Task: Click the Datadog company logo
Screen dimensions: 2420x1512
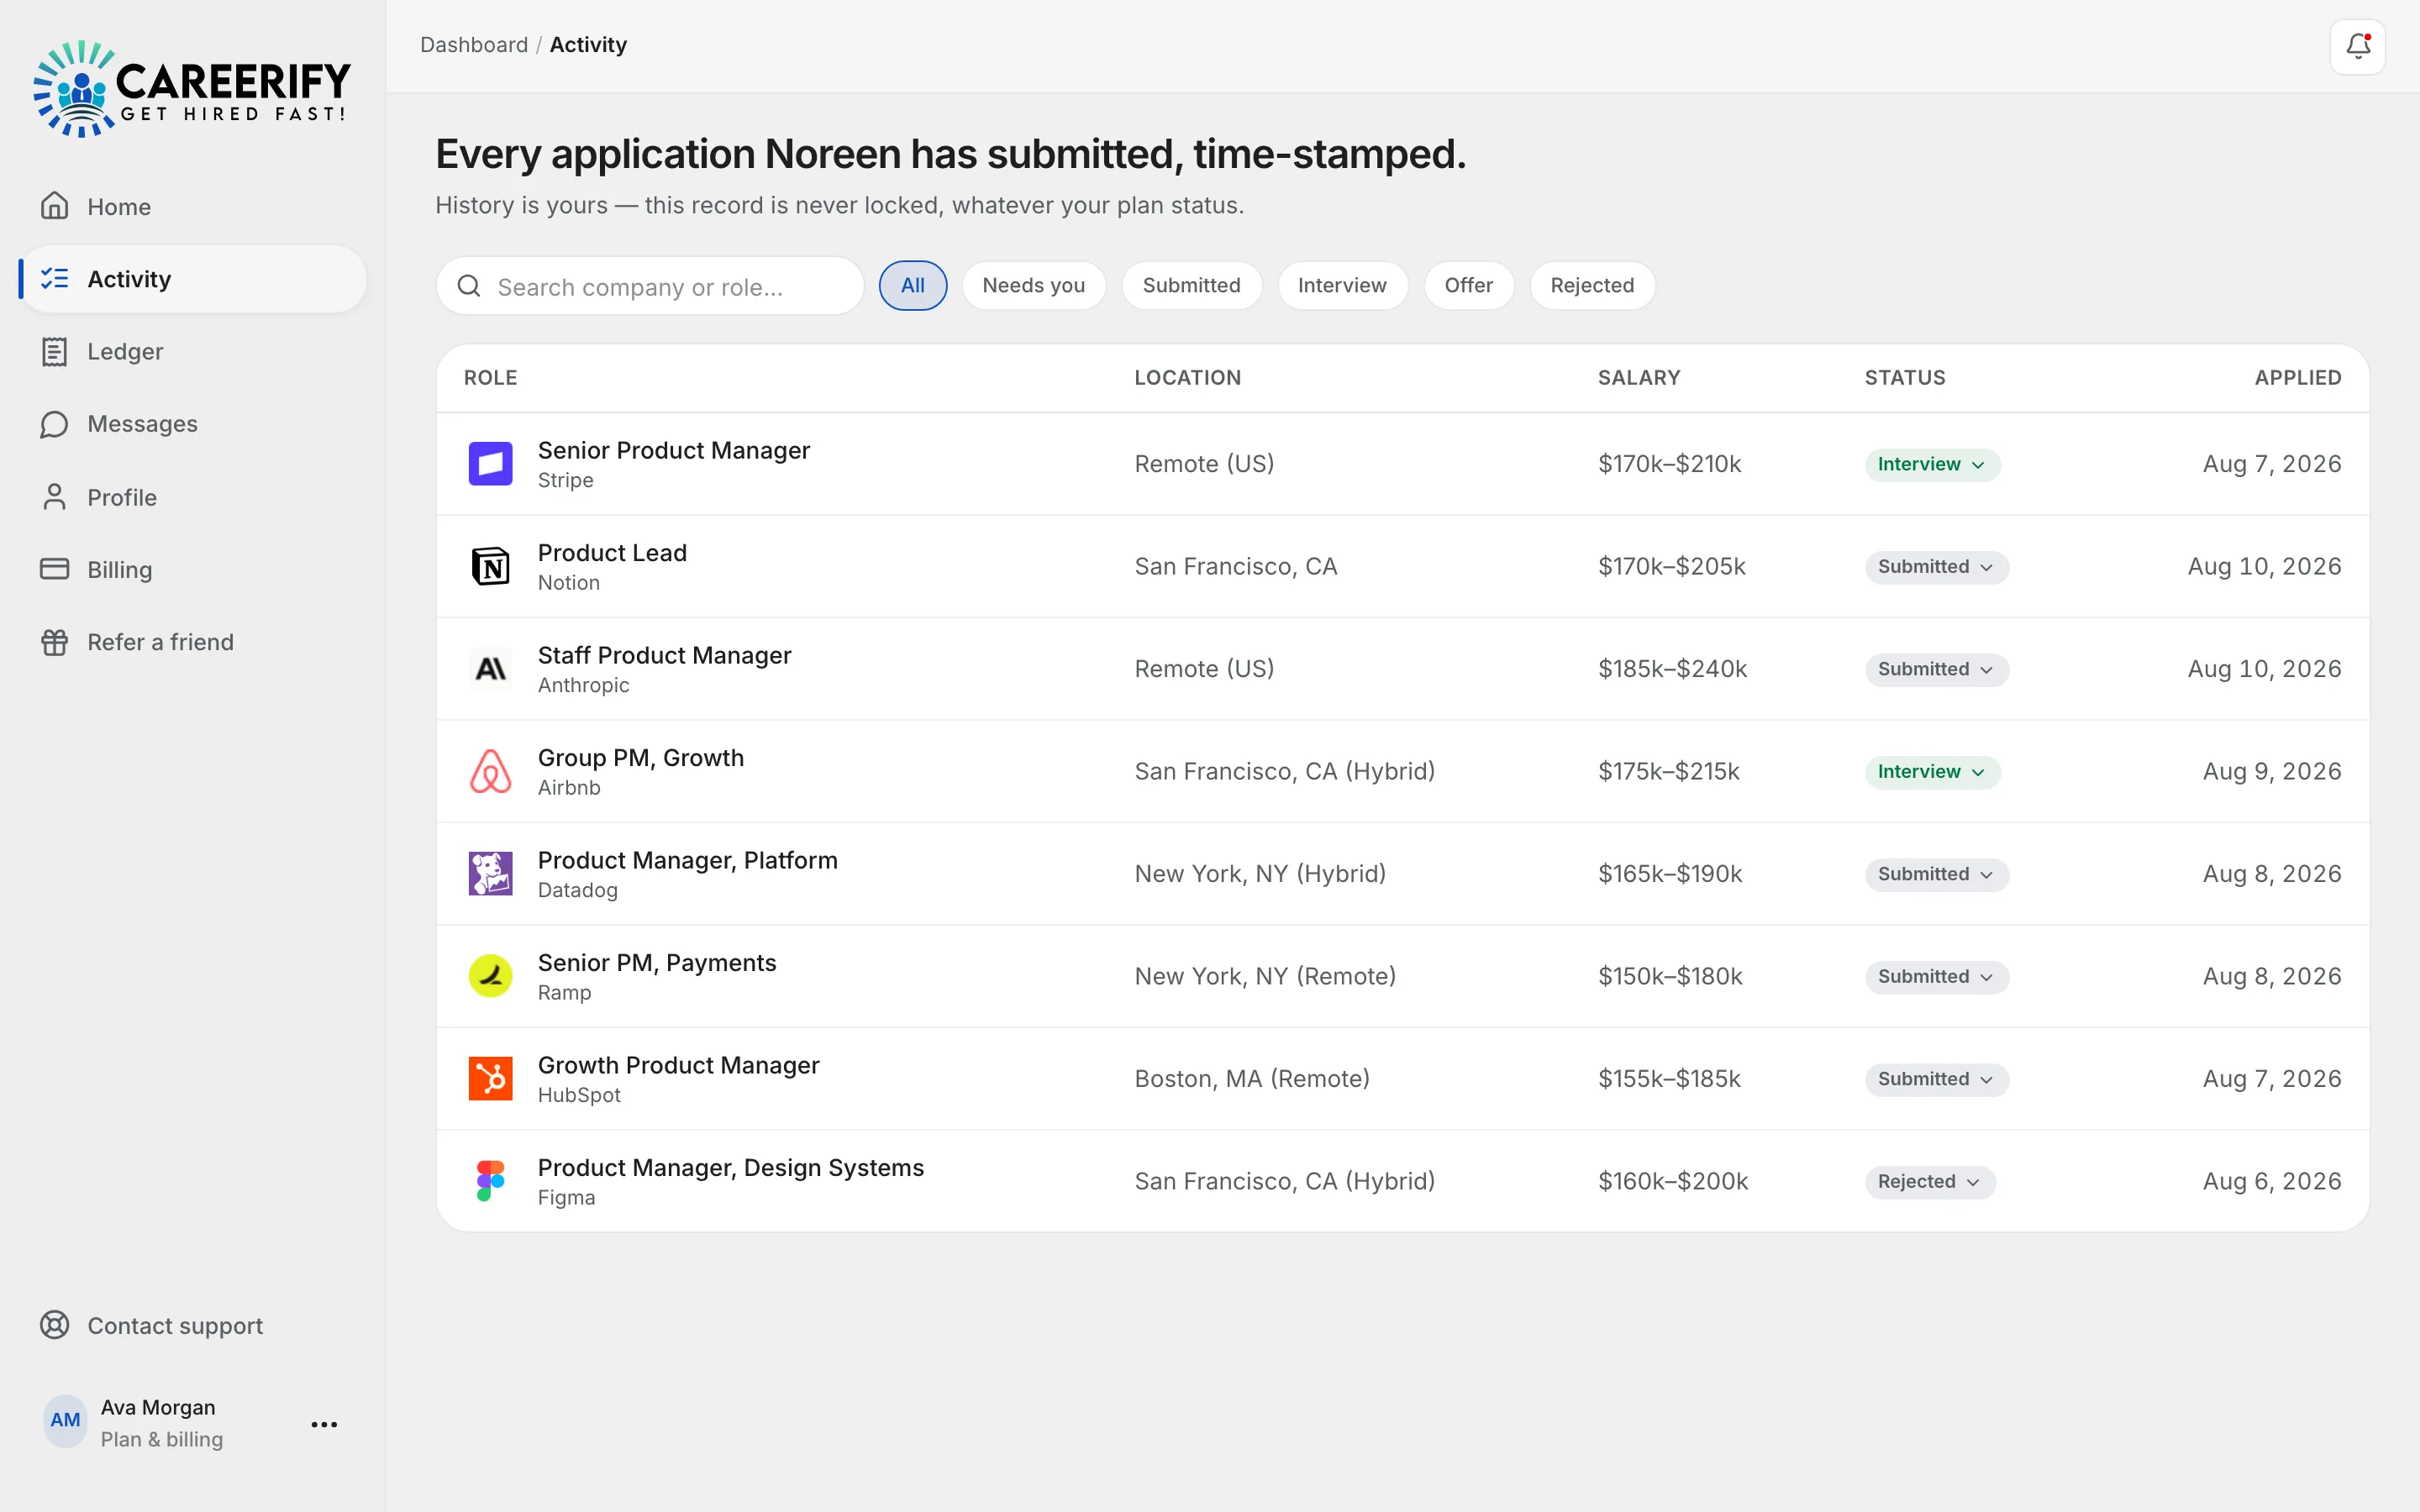Action: 490,874
